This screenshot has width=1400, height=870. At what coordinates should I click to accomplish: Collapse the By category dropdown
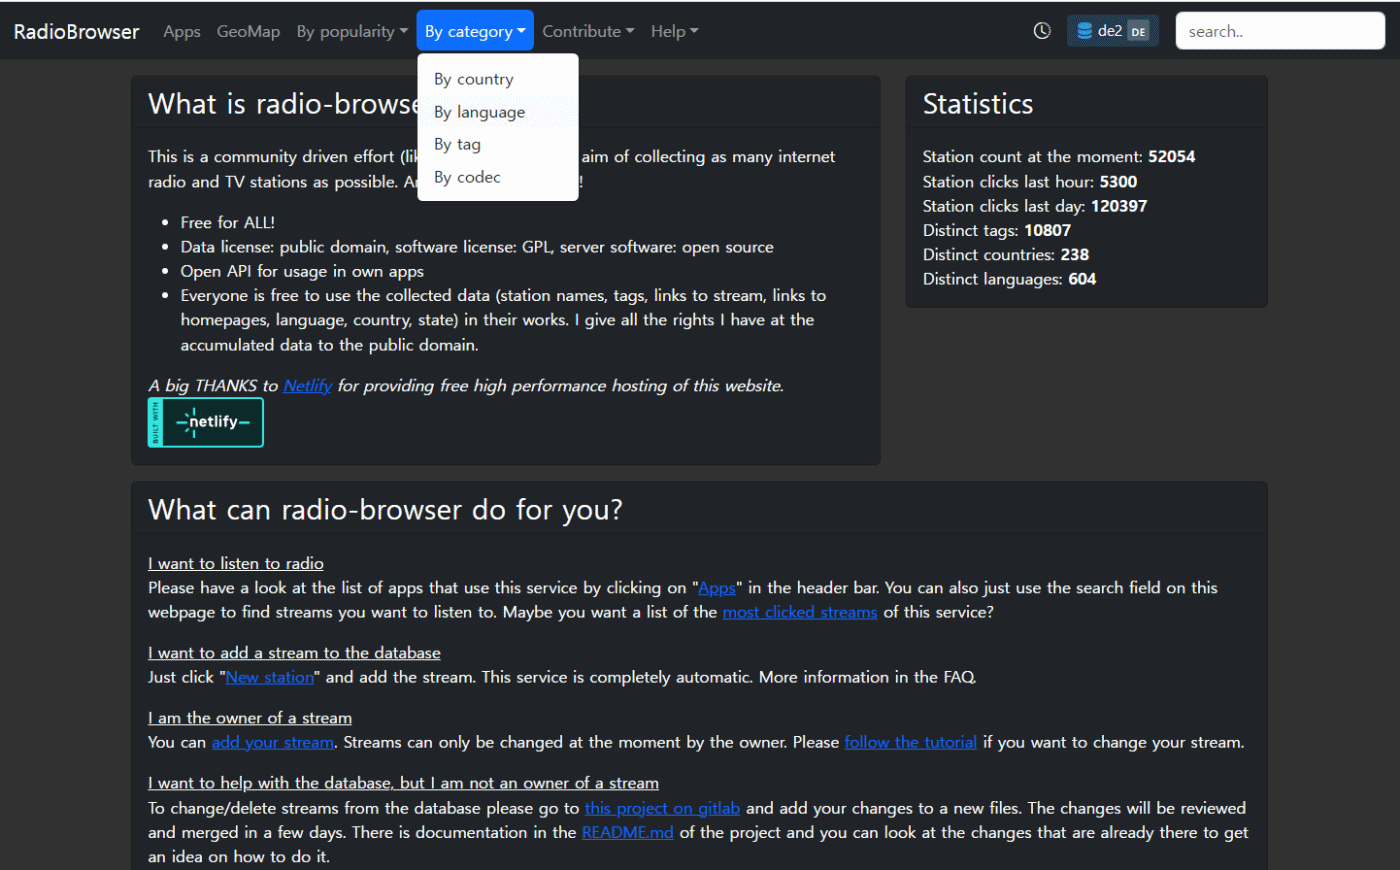tap(475, 32)
